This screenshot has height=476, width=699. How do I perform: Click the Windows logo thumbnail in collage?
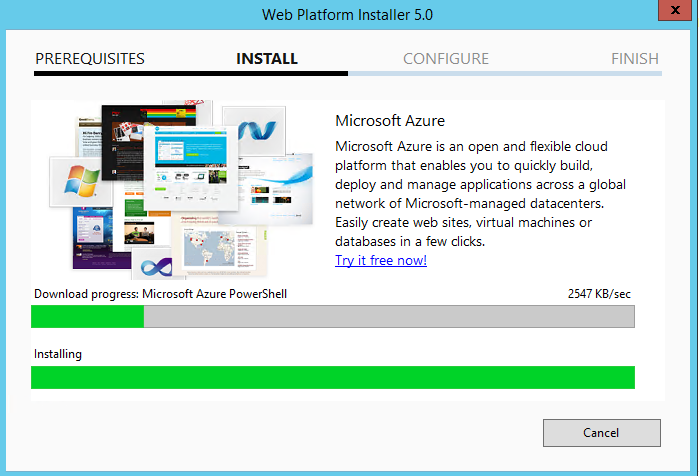click(x=81, y=181)
